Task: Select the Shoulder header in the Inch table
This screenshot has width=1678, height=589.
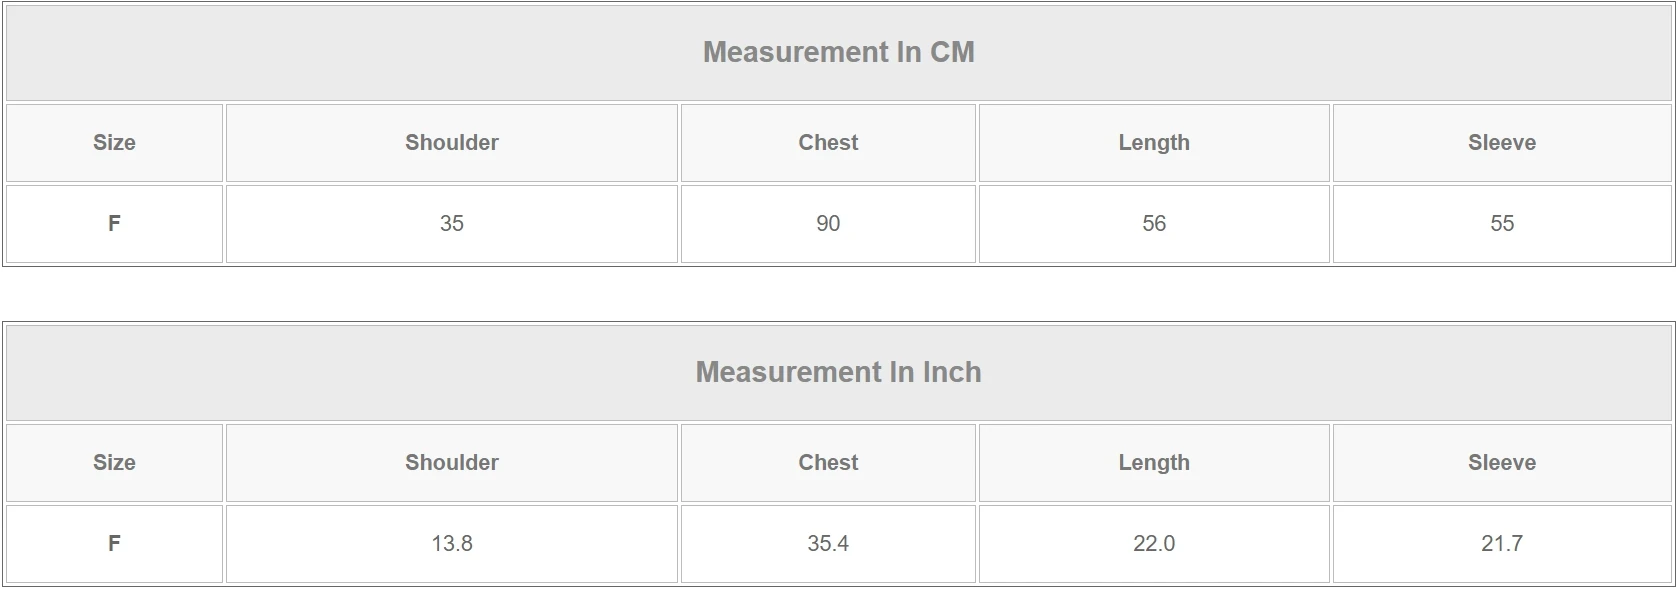Action: click(x=451, y=463)
